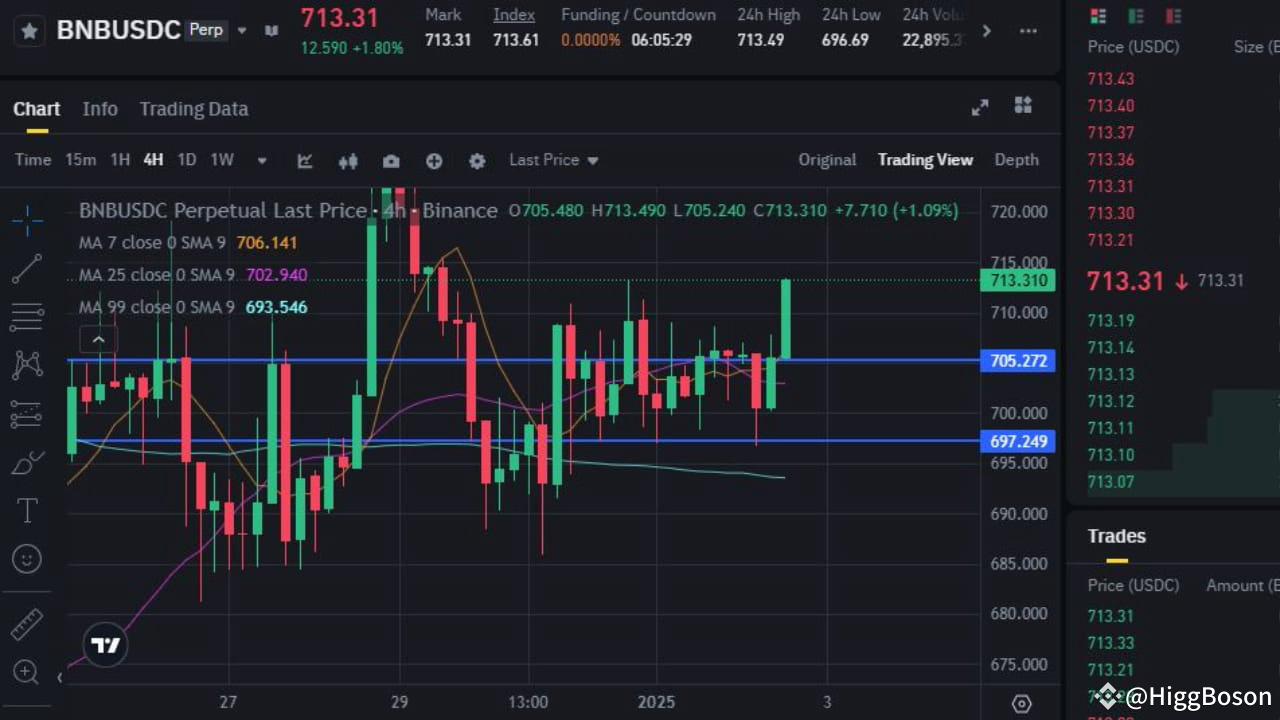
Task: Click the Funding / Countdown label
Action: click(x=639, y=15)
